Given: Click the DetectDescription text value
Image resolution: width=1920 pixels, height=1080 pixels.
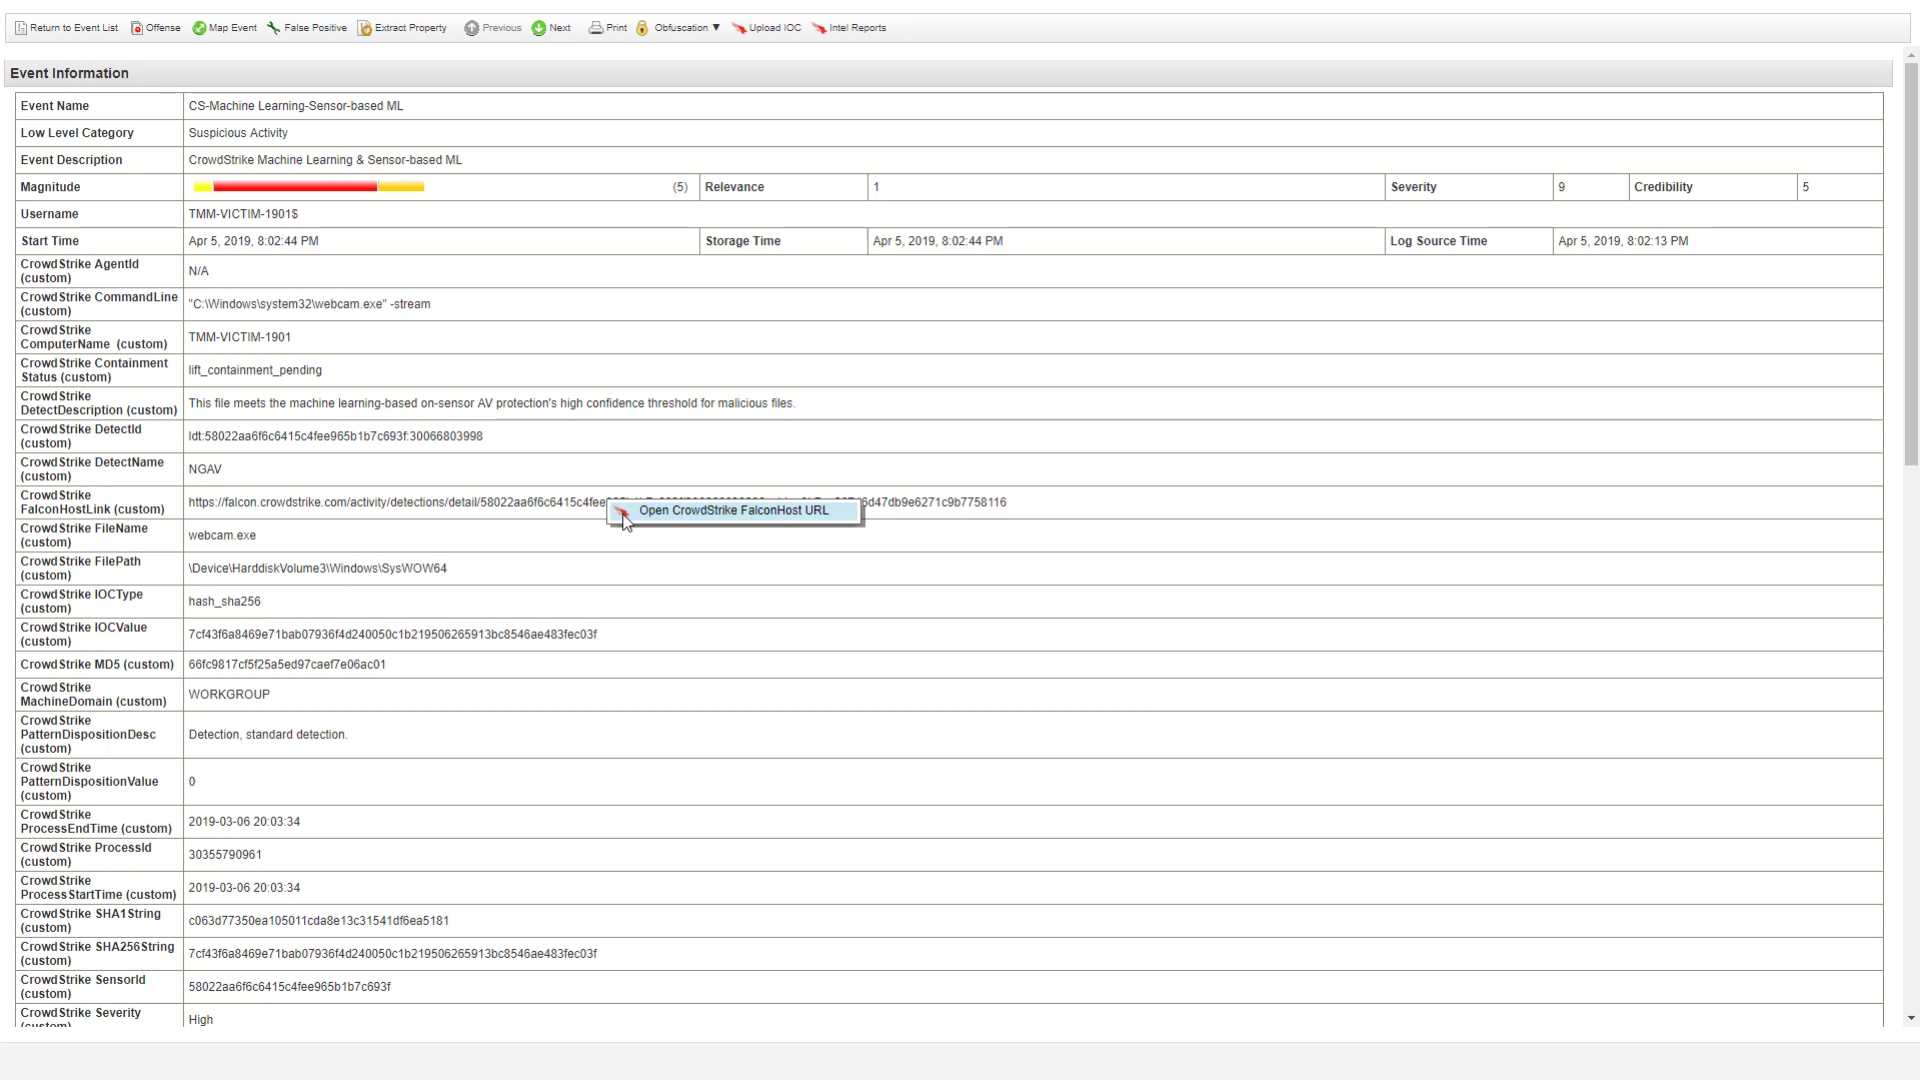Looking at the screenshot, I should [492, 403].
